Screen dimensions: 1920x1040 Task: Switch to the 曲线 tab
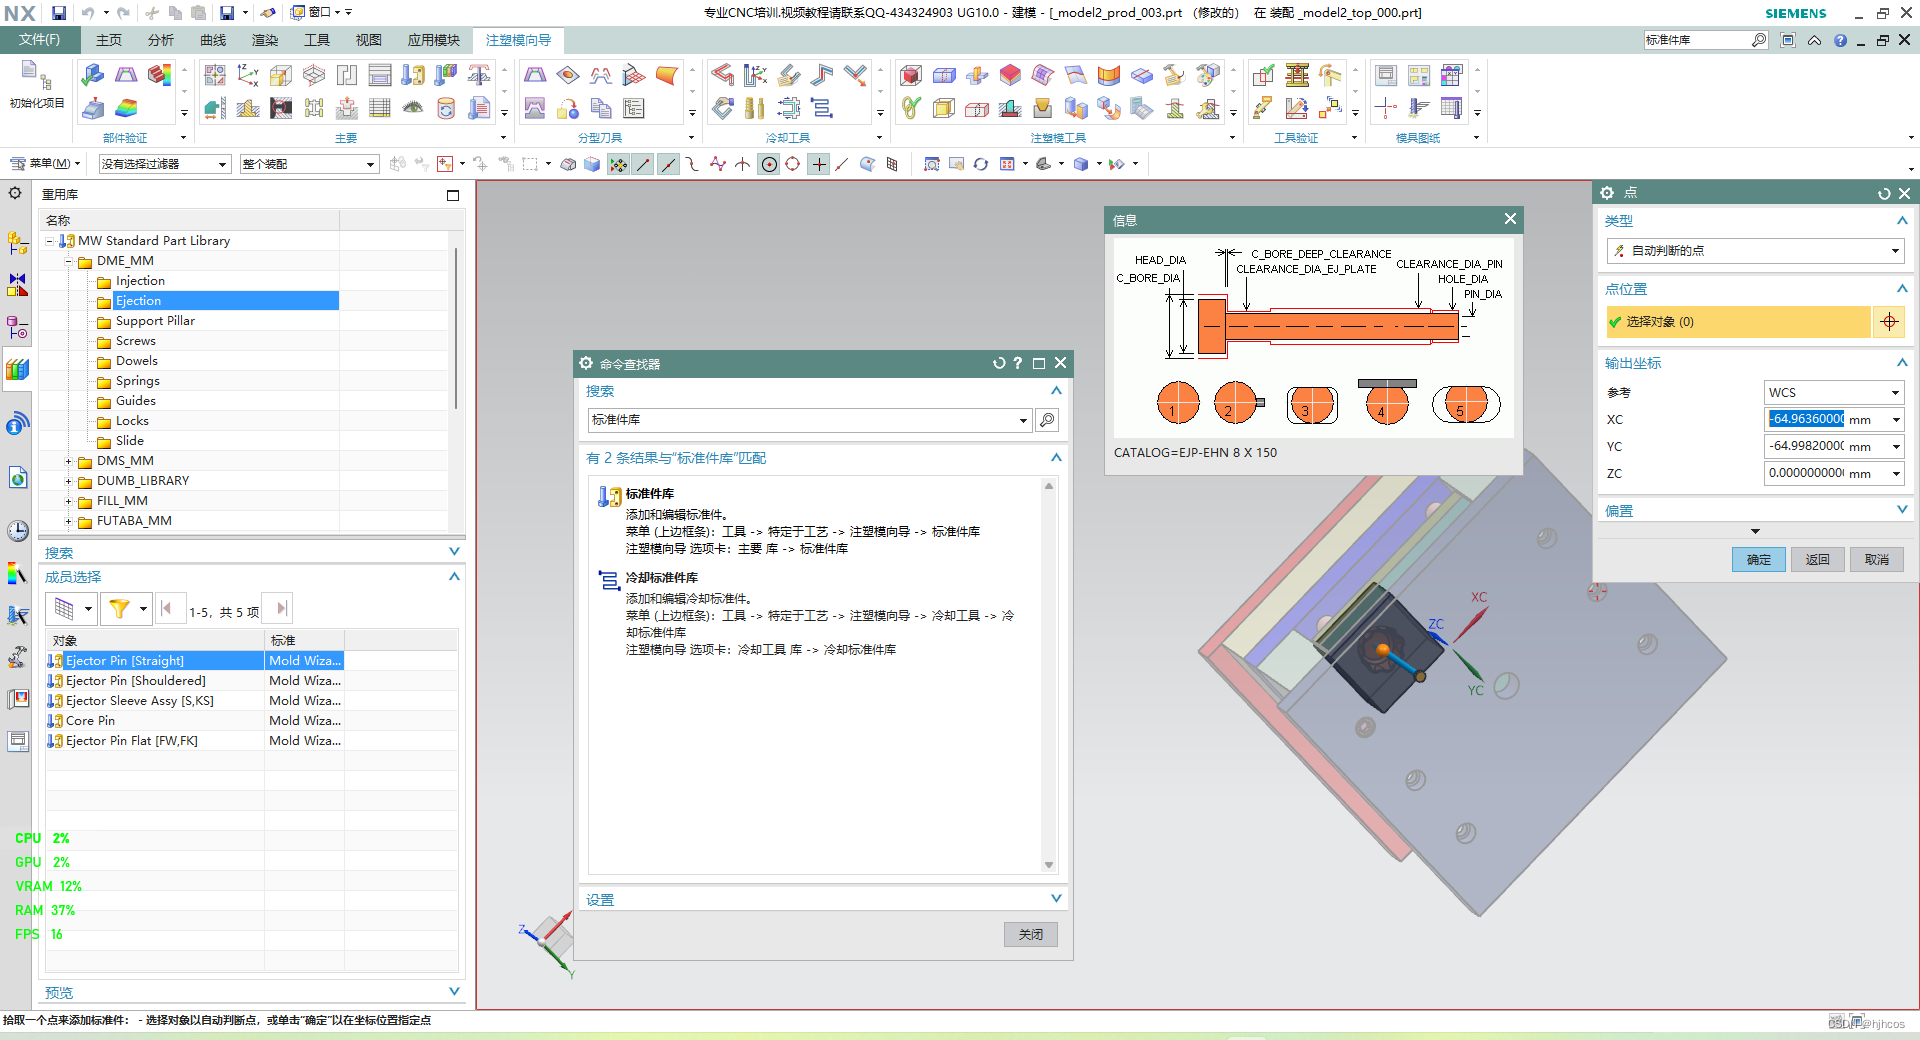[212, 40]
